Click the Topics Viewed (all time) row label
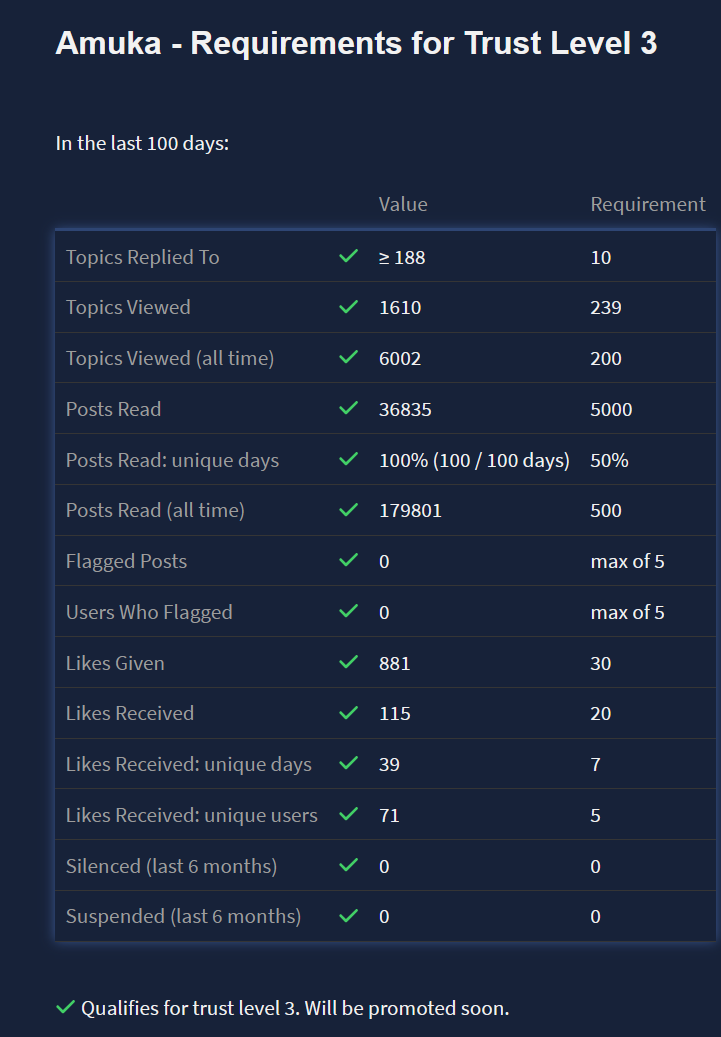This screenshot has width=721, height=1037. 170,358
